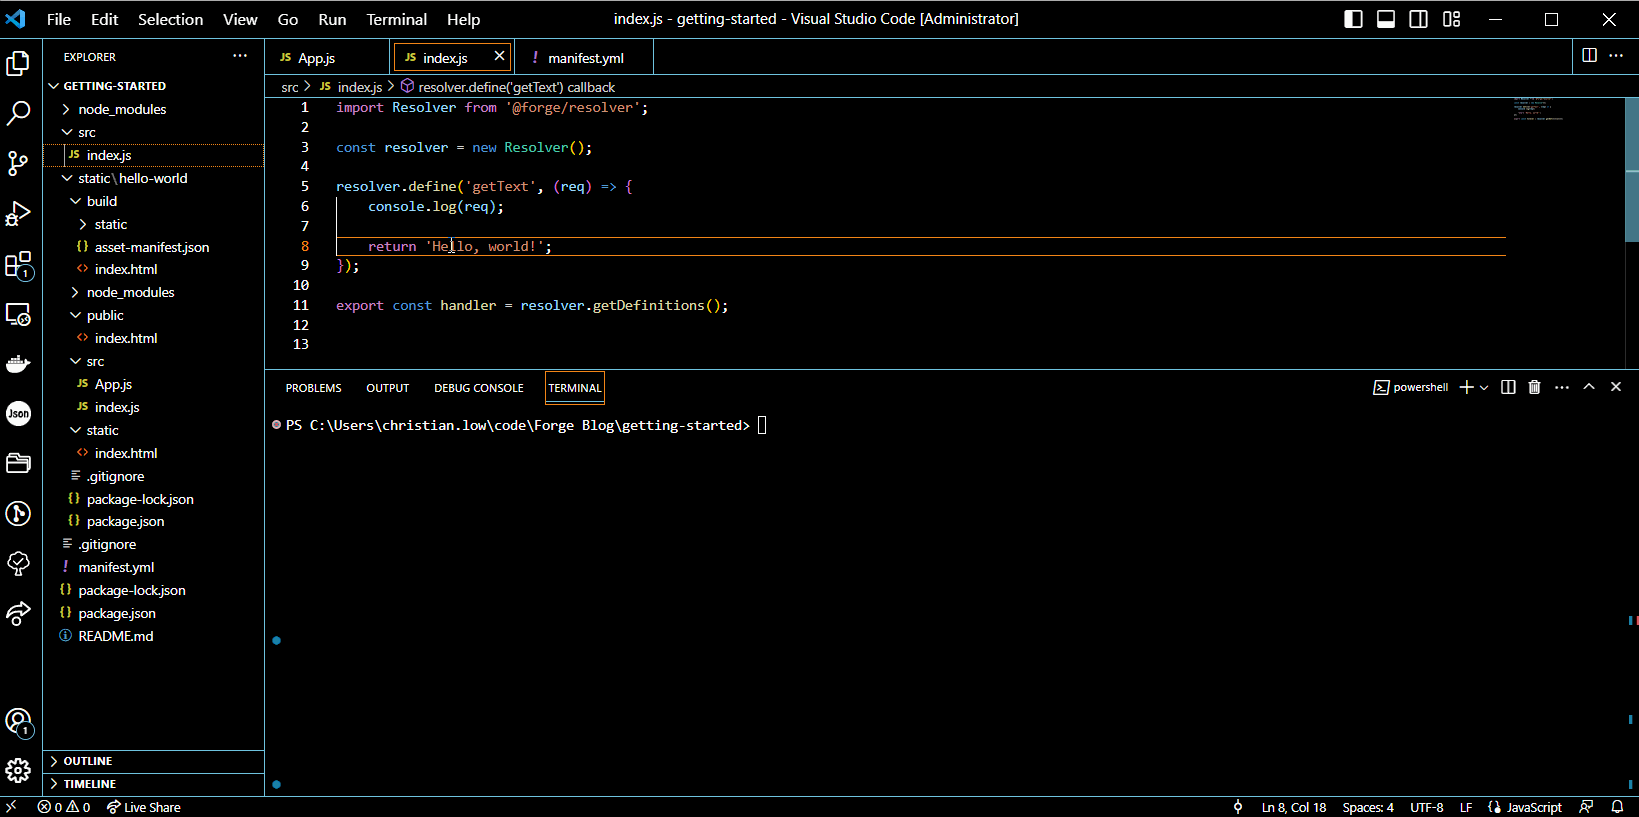Kill the terminal with trash icon
Image resolution: width=1639 pixels, height=817 pixels.
pos(1534,387)
